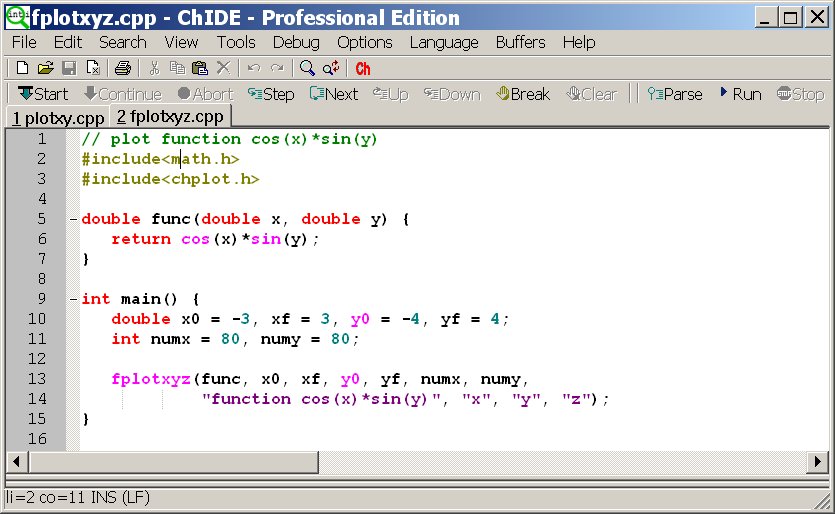Paste from clipboard with the paste icon
Screen dimensions: 835x514
200,68
